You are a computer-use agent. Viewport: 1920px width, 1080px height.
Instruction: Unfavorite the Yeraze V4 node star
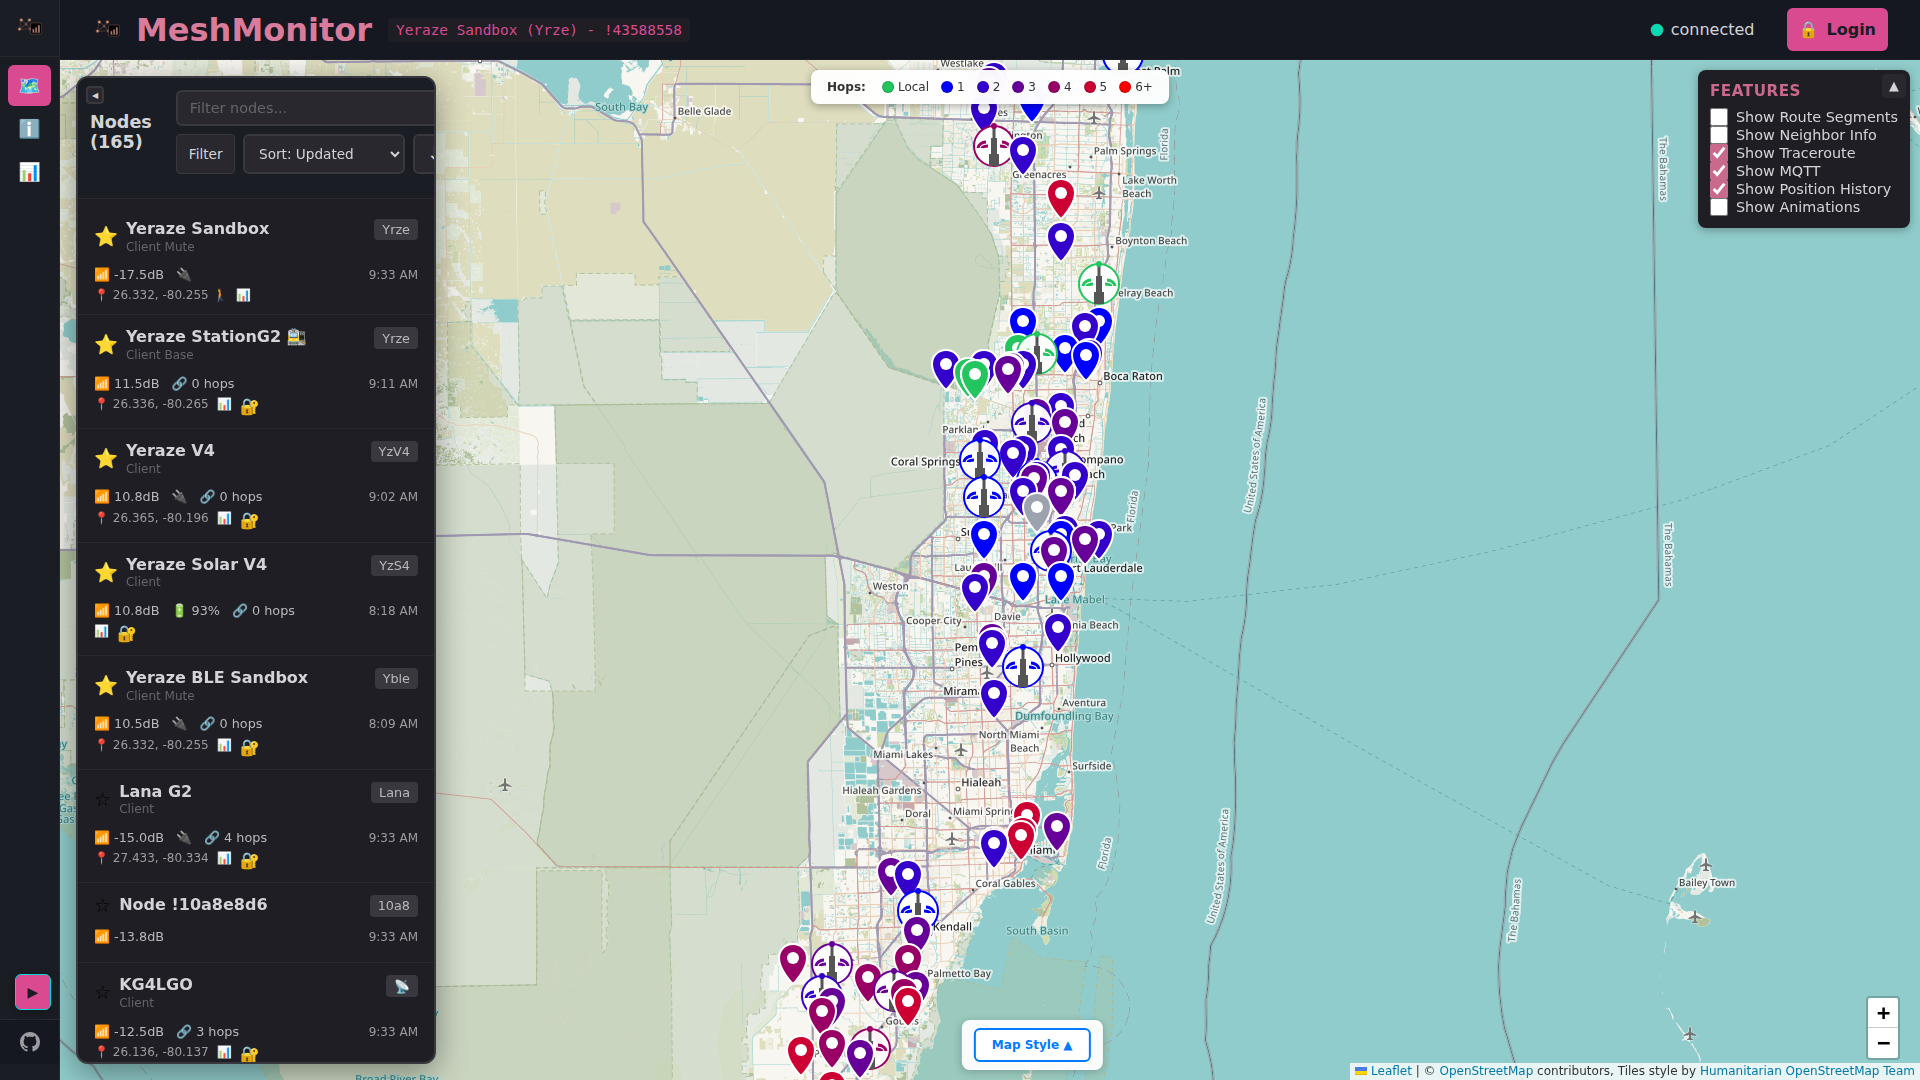pos(105,458)
